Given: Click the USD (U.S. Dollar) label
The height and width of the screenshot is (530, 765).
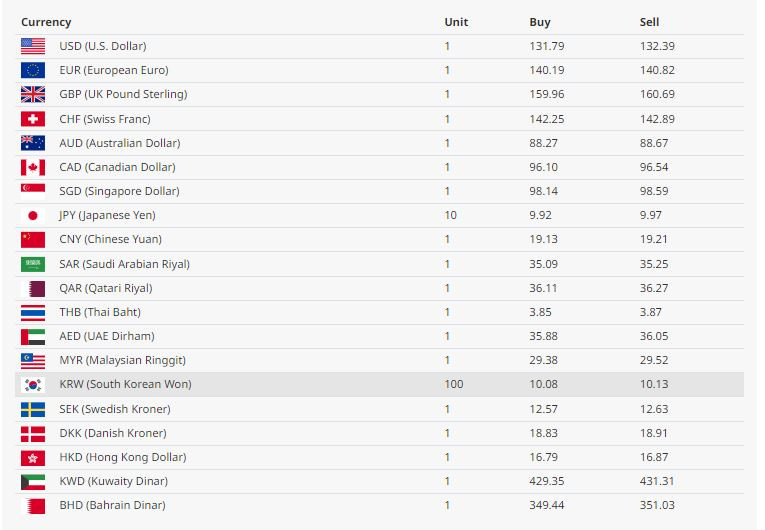Looking at the screenshot, I should coord(103,46).
